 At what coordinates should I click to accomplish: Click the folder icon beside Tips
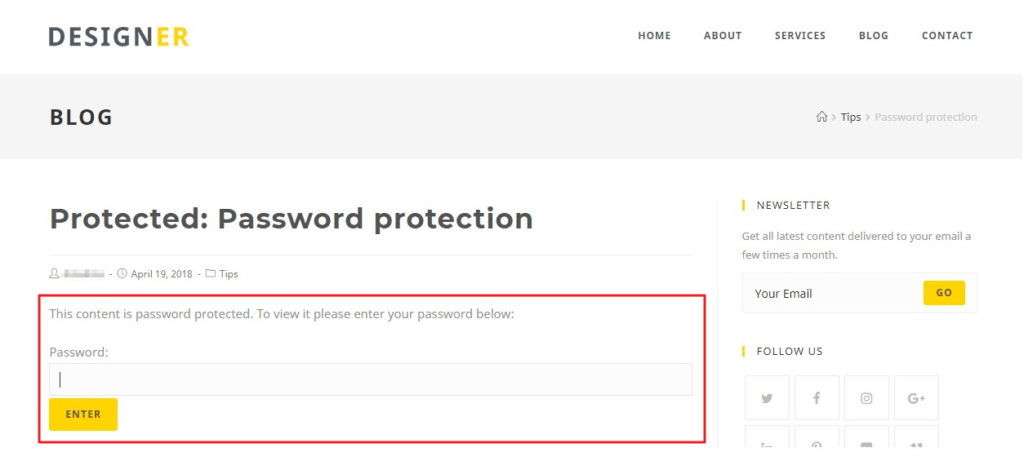coord(210,274)
